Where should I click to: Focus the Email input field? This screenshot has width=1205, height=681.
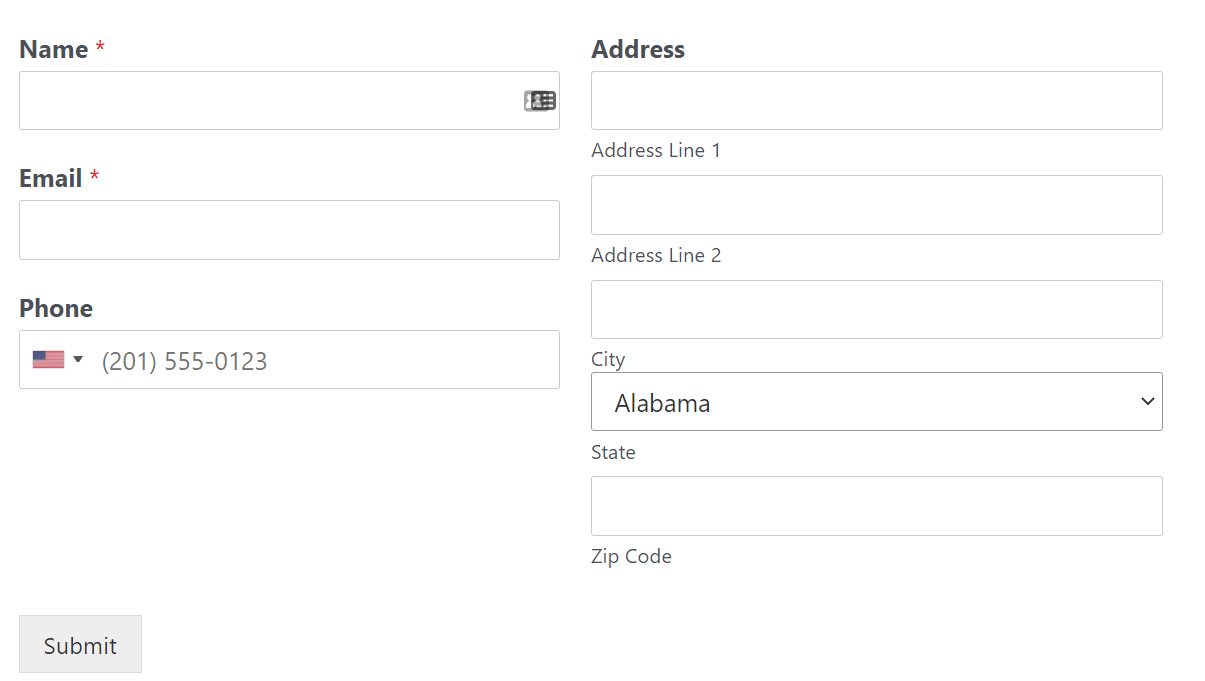point(289,230)
